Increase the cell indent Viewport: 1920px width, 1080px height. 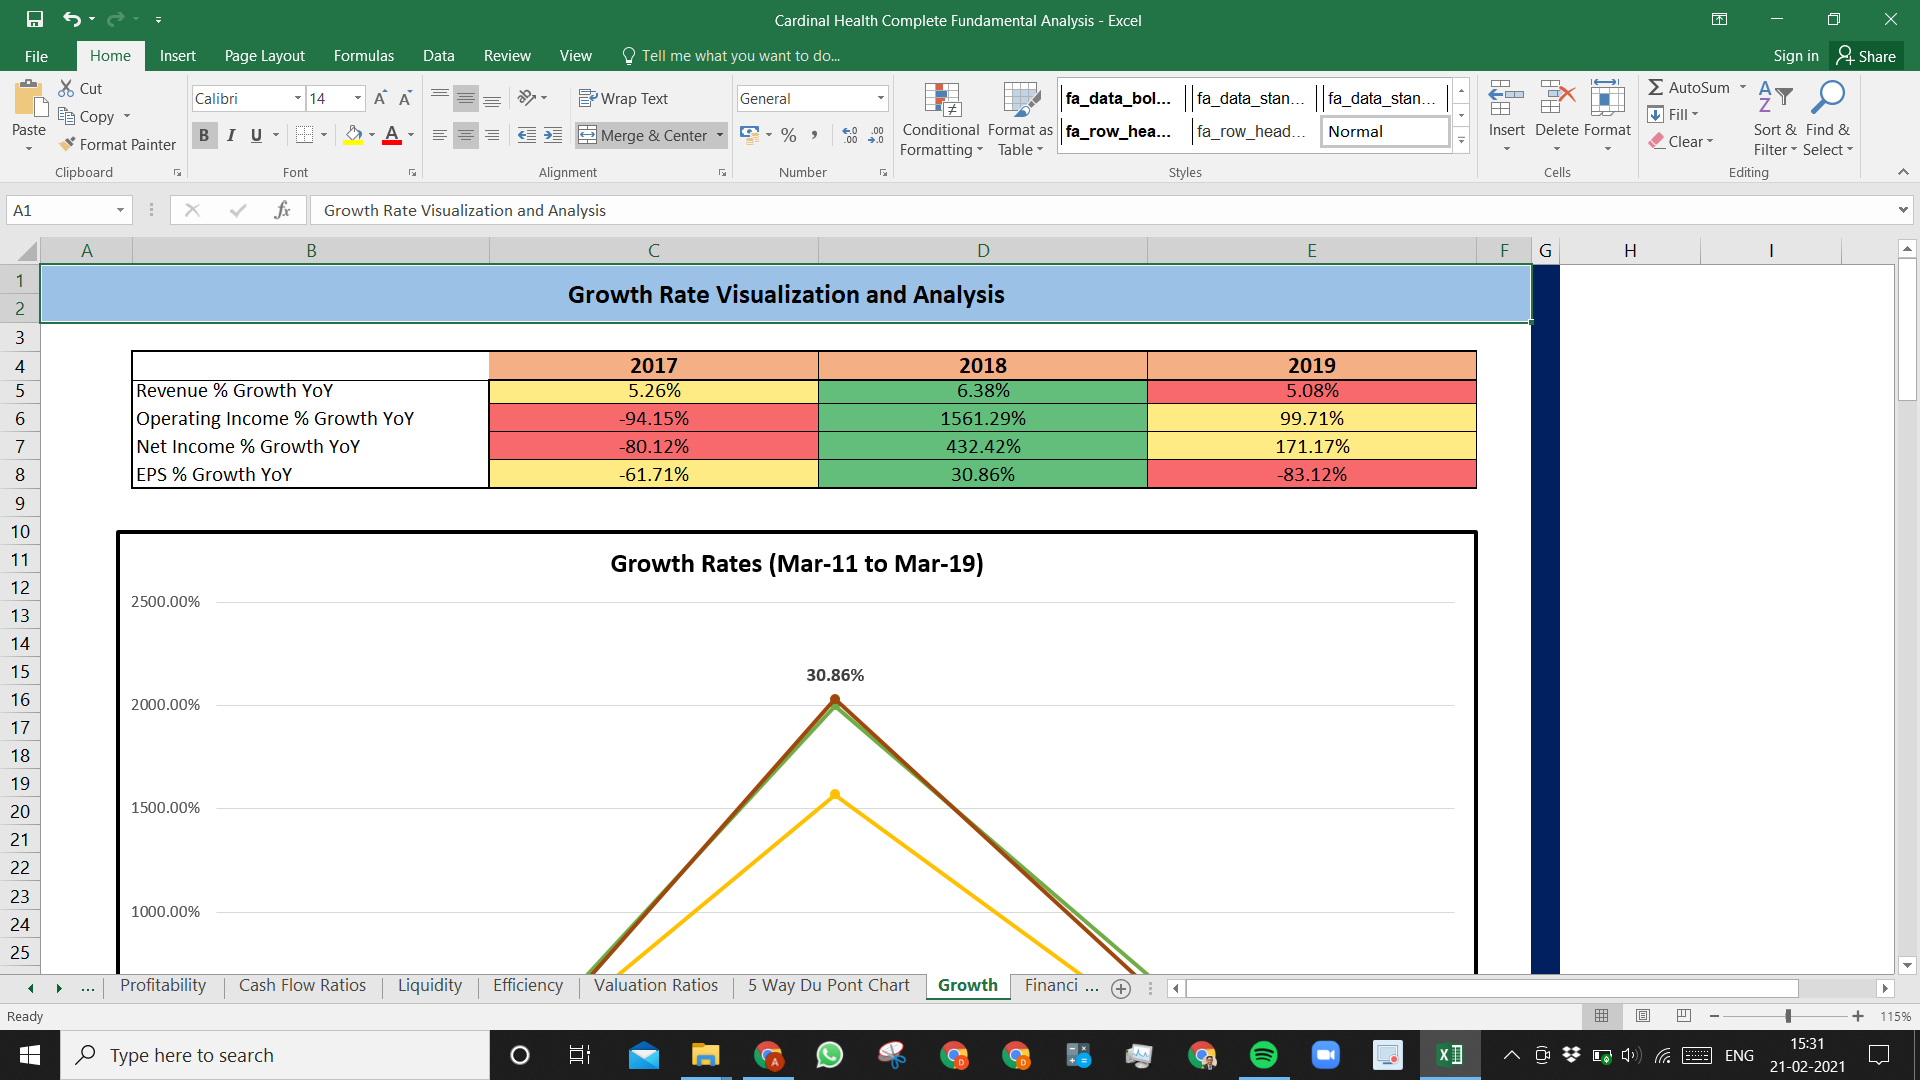[x=553, y=135]
